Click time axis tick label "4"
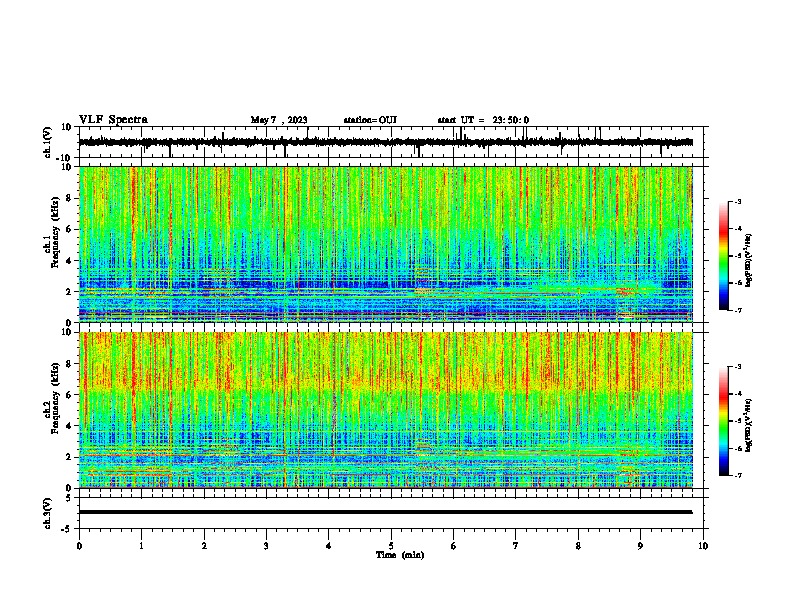Viewport: 792px width, 612px height. point(329,546)
